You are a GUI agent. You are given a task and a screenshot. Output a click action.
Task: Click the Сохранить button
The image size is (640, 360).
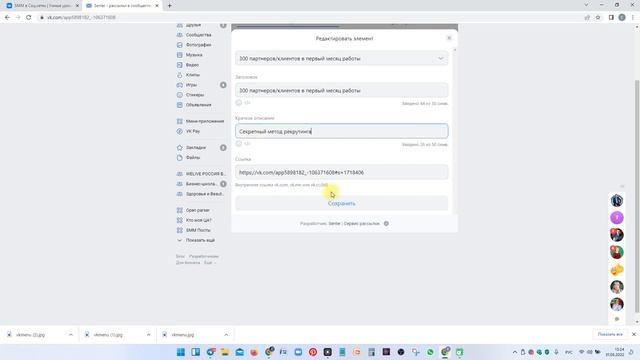point(342,203)
